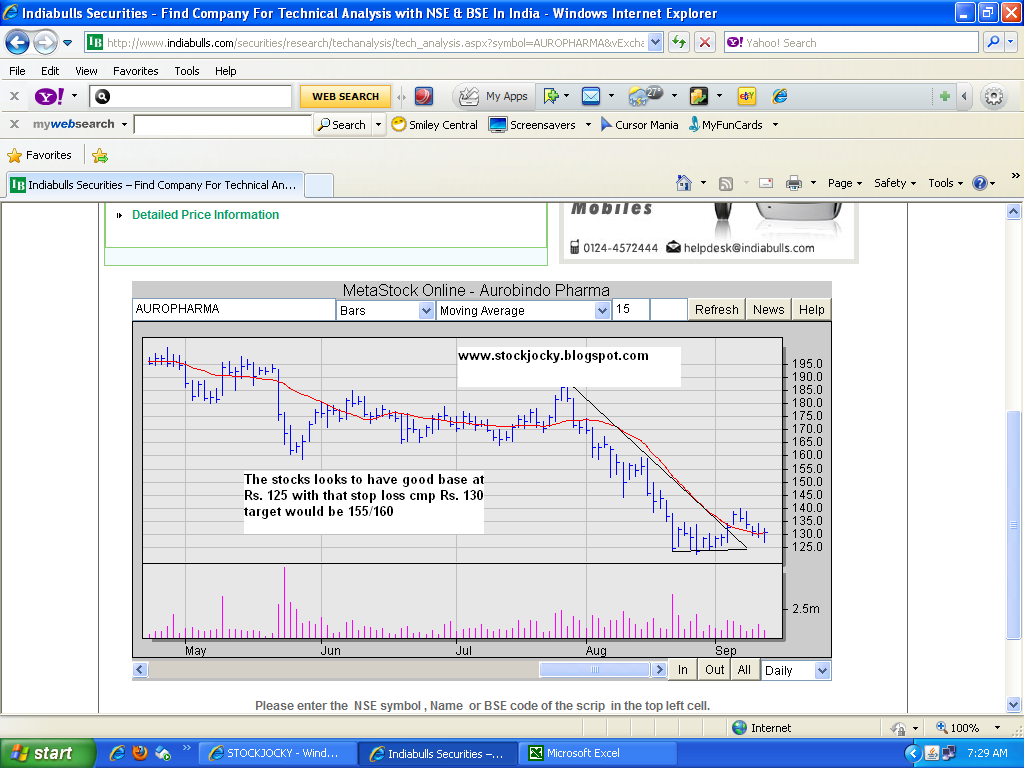Screen dimensions: 1024x768
Task: Click the chart News button
Action: point(768,310)
